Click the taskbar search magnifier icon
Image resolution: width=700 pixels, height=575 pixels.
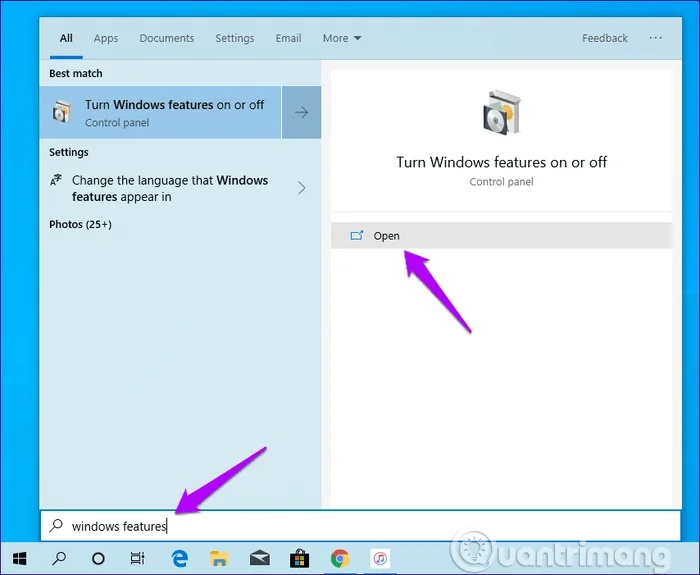[x=59, y=558]
